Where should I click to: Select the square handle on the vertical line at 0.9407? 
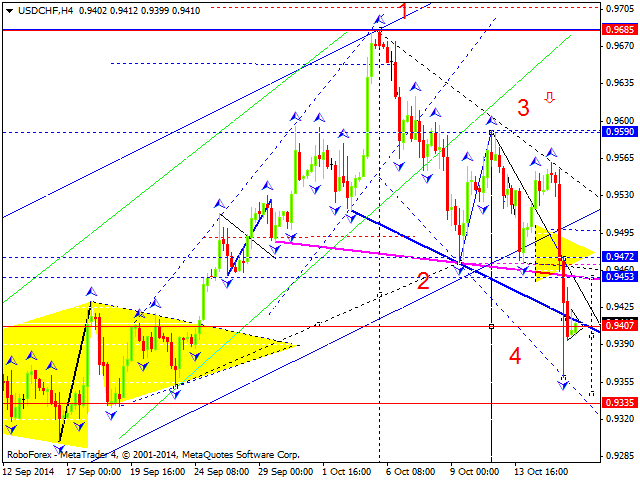click(491, 326)
